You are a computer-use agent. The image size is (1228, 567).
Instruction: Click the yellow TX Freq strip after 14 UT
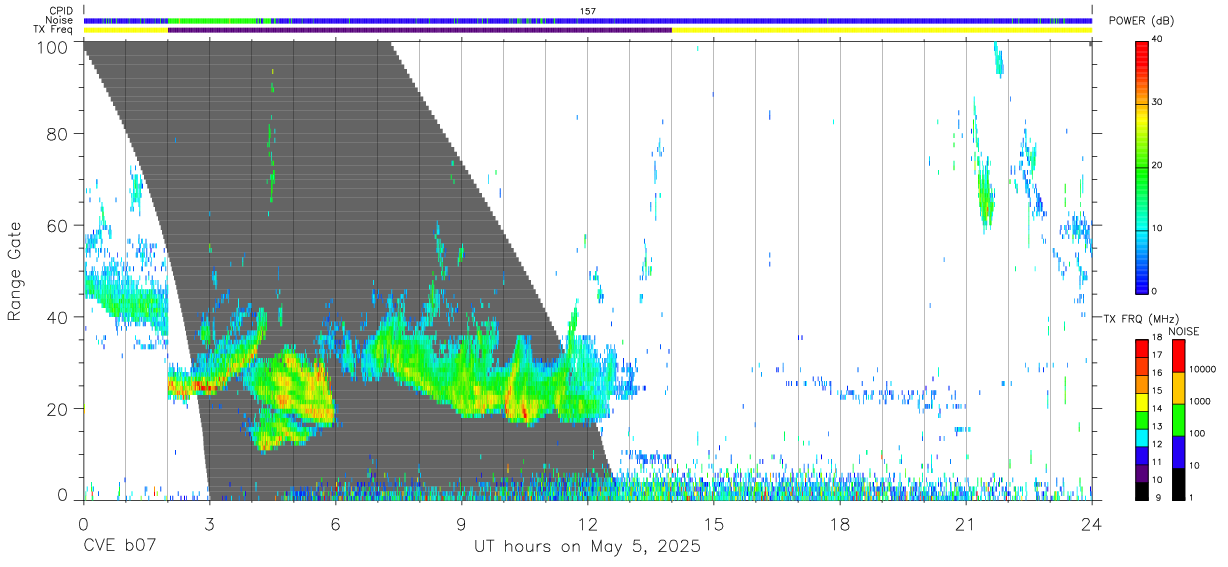coord(882,30)
